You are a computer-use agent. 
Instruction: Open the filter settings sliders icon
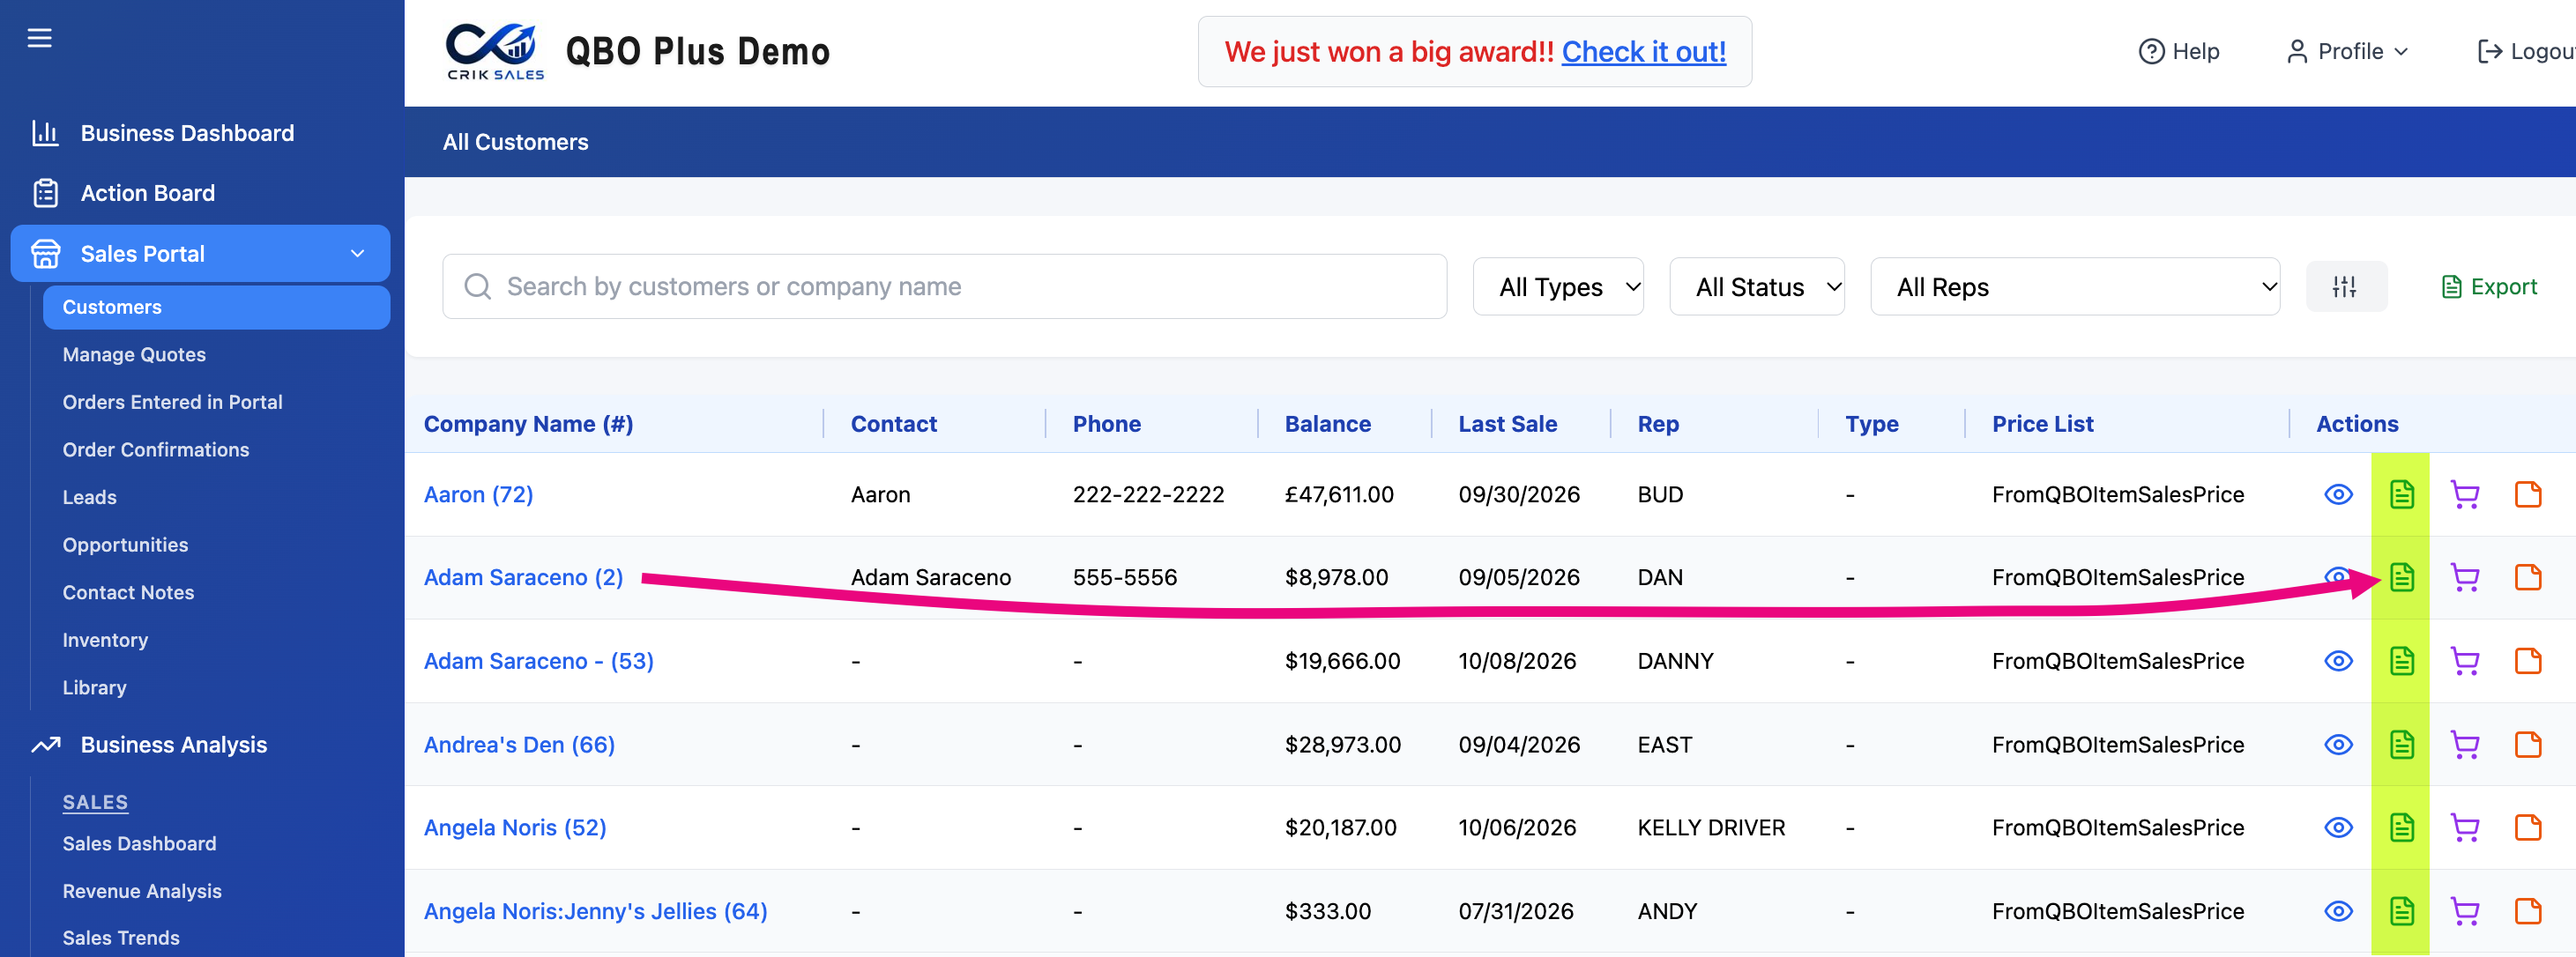[x=2345, y=287]
